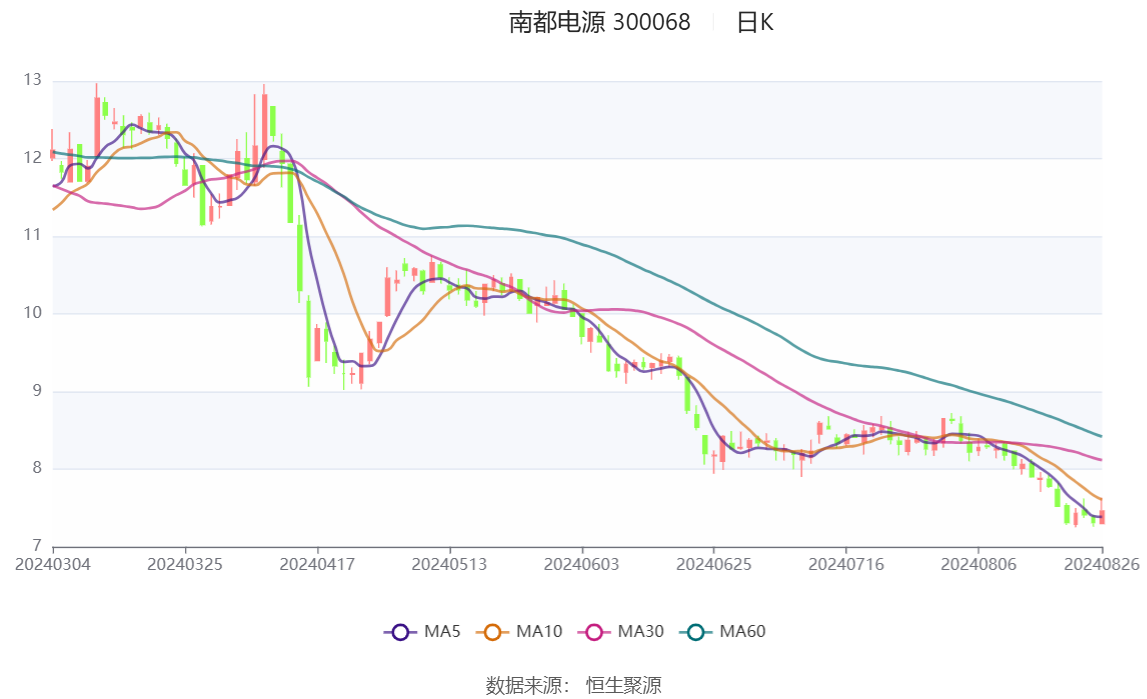Viewport: 1147px width, 699px height.
Task: Click y-axis value 10
Action: (x=32, y=313)
